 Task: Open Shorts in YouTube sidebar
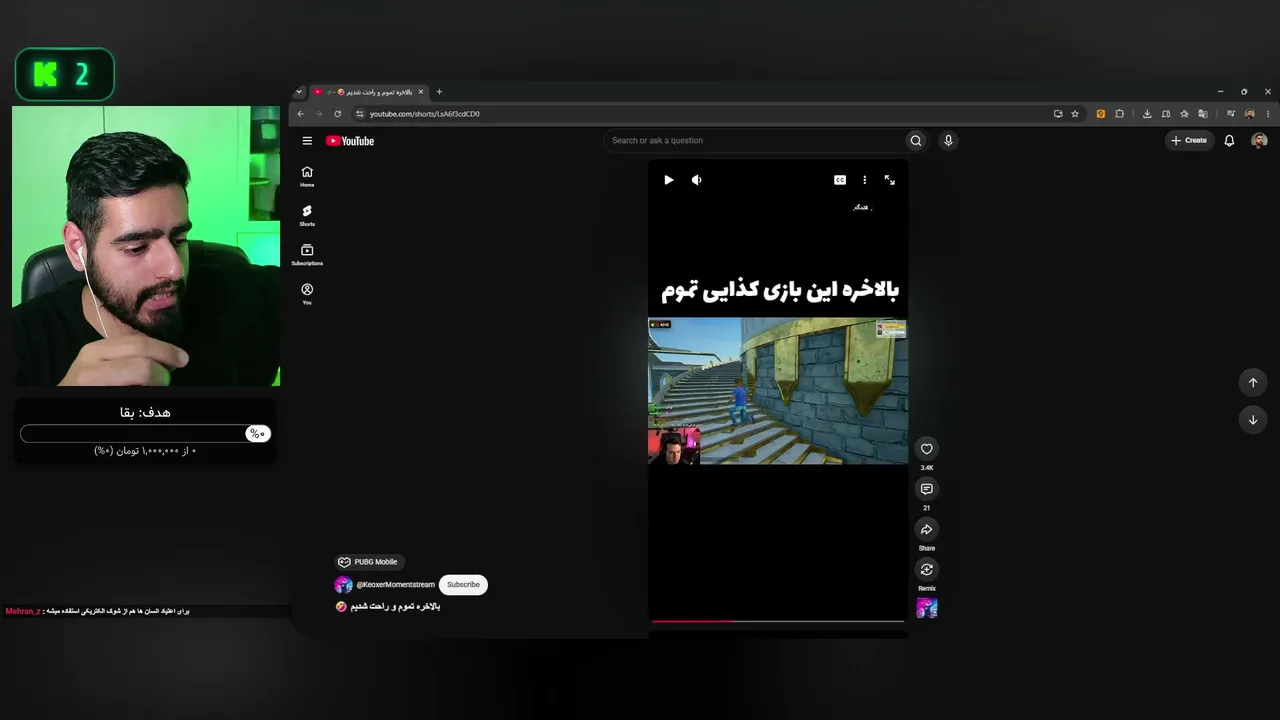(307, 215)
